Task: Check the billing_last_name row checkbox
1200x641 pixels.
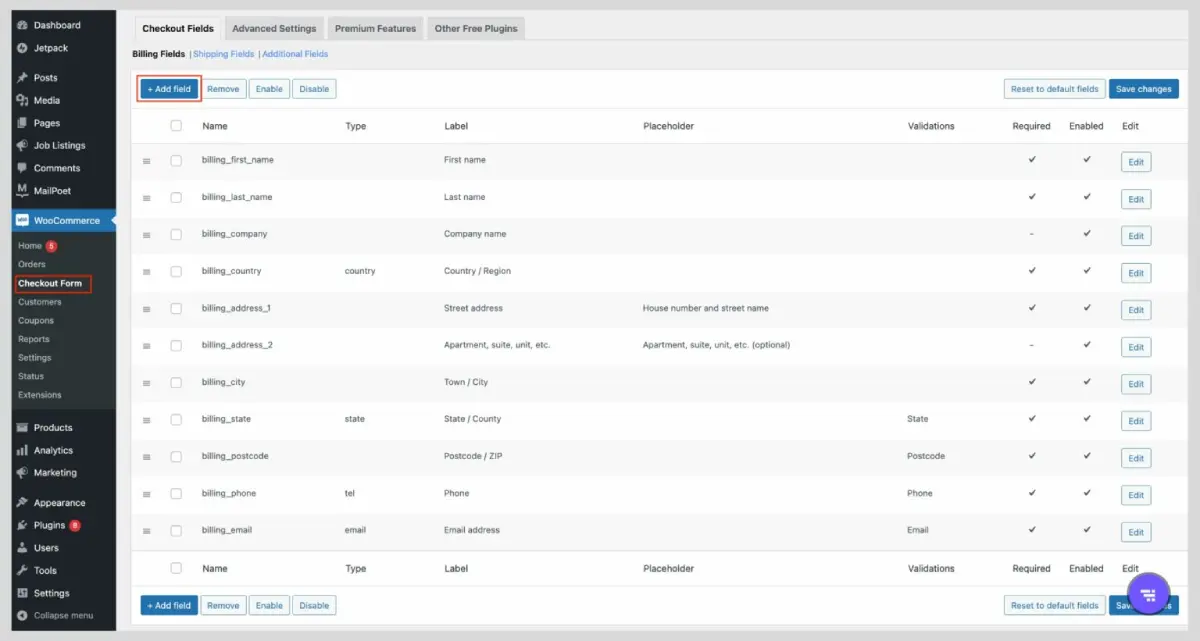Action: click(x=176, y=197)
